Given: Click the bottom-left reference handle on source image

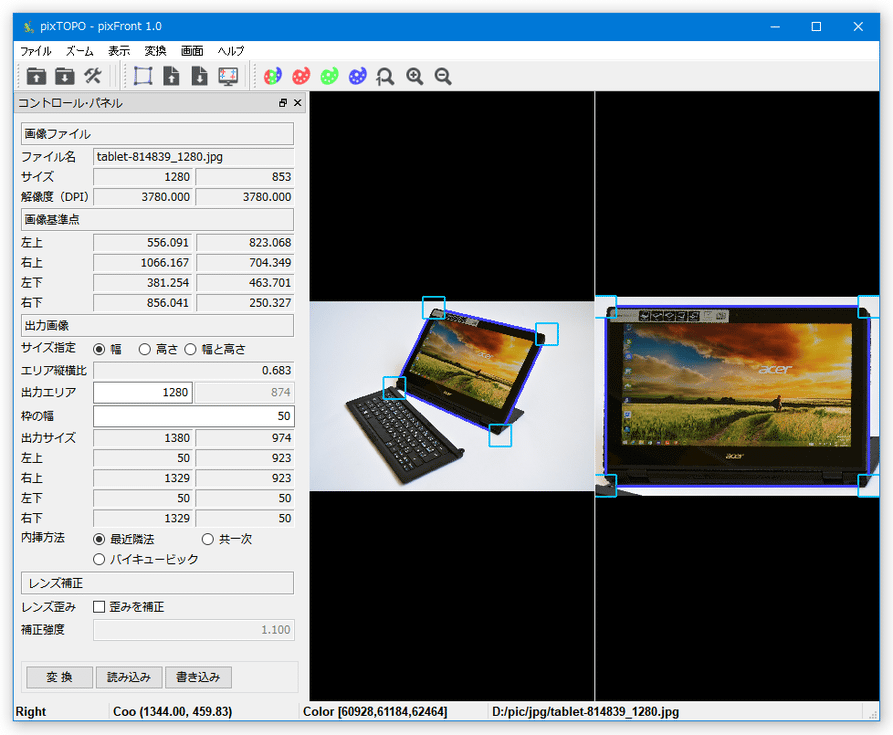Looking at the screenshot, I should 394,388.
